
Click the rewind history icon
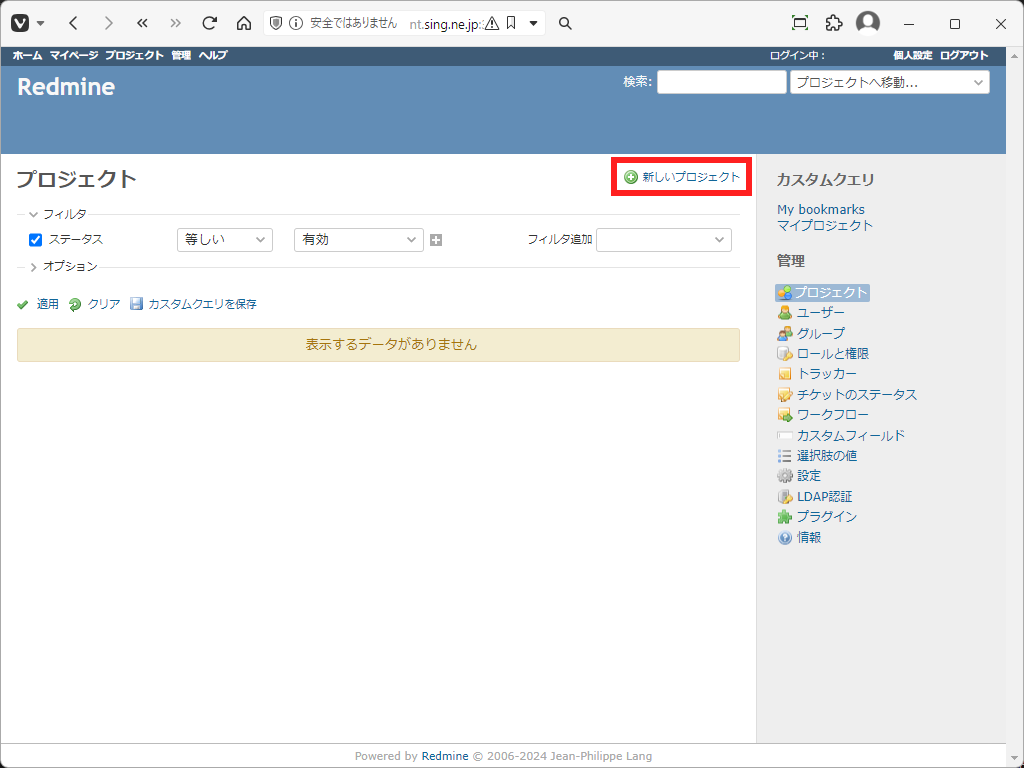pos(142,24)
